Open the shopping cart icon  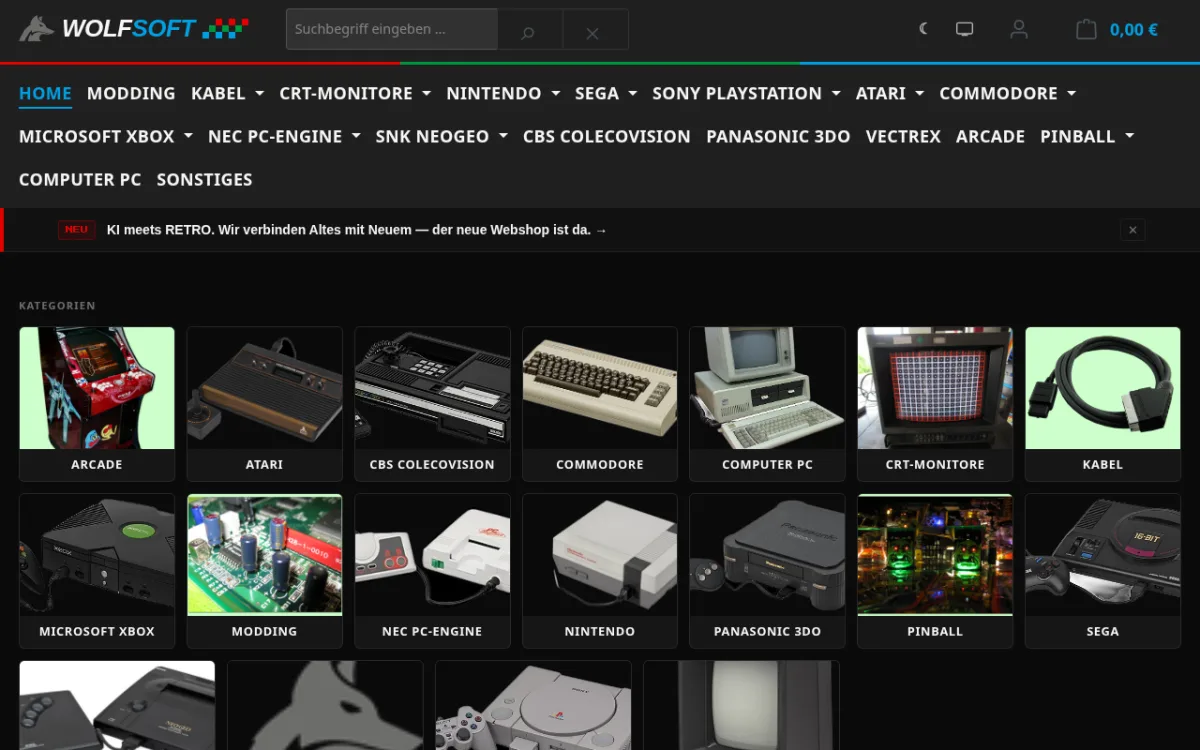point(1086,29)
